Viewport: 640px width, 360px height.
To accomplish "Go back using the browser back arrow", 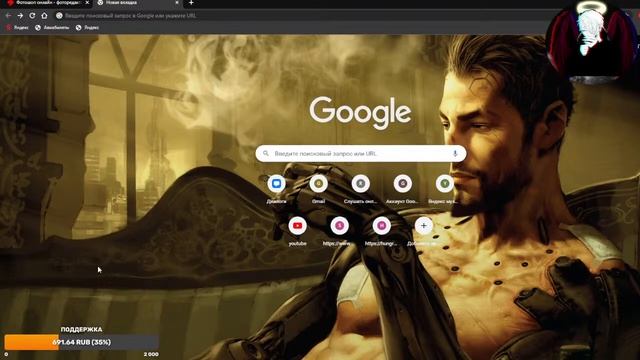I will coord(8,16).
